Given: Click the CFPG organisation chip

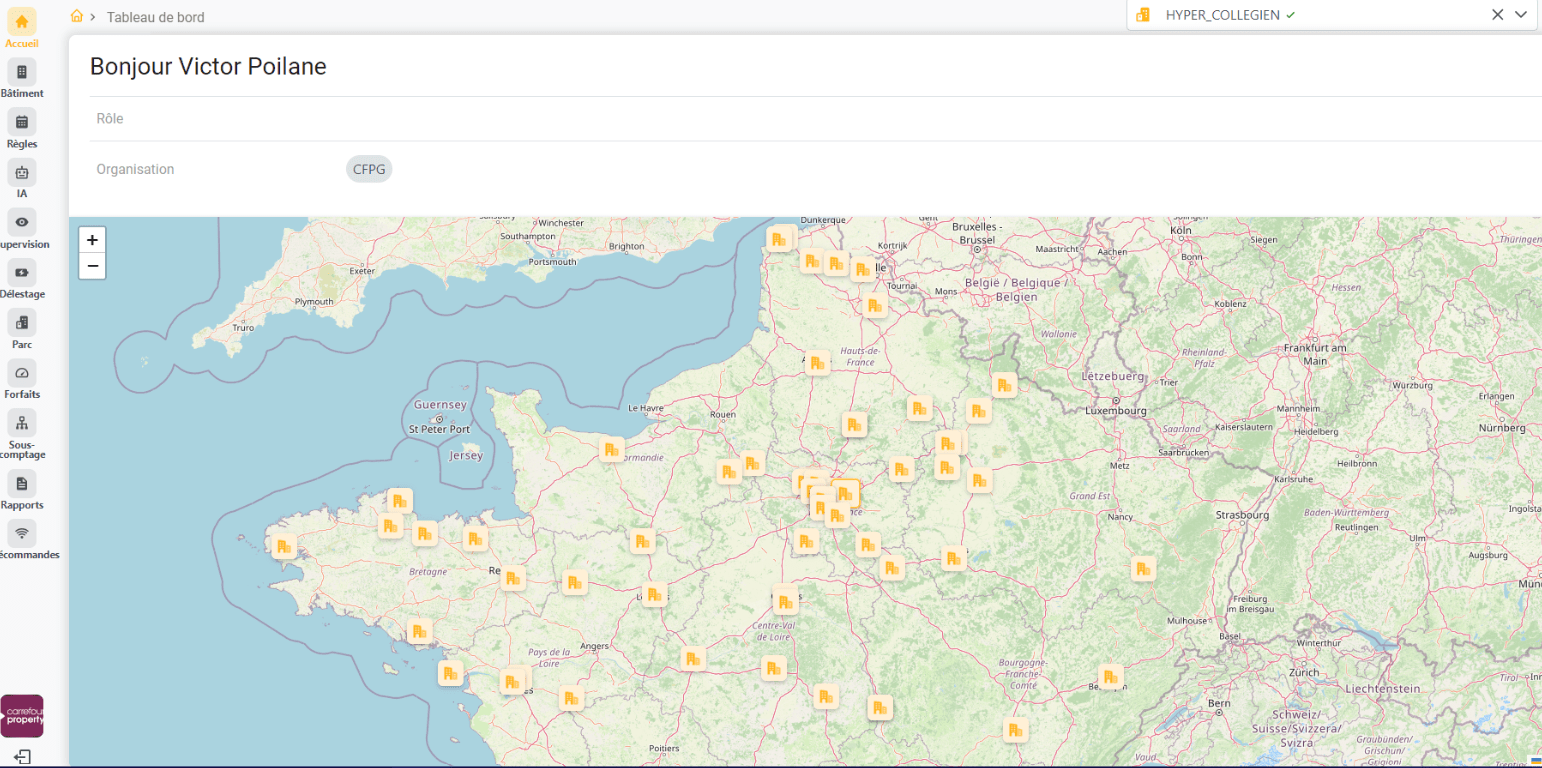Looking at the screenshot, I should pyautogui.click(x=369, y=169).
